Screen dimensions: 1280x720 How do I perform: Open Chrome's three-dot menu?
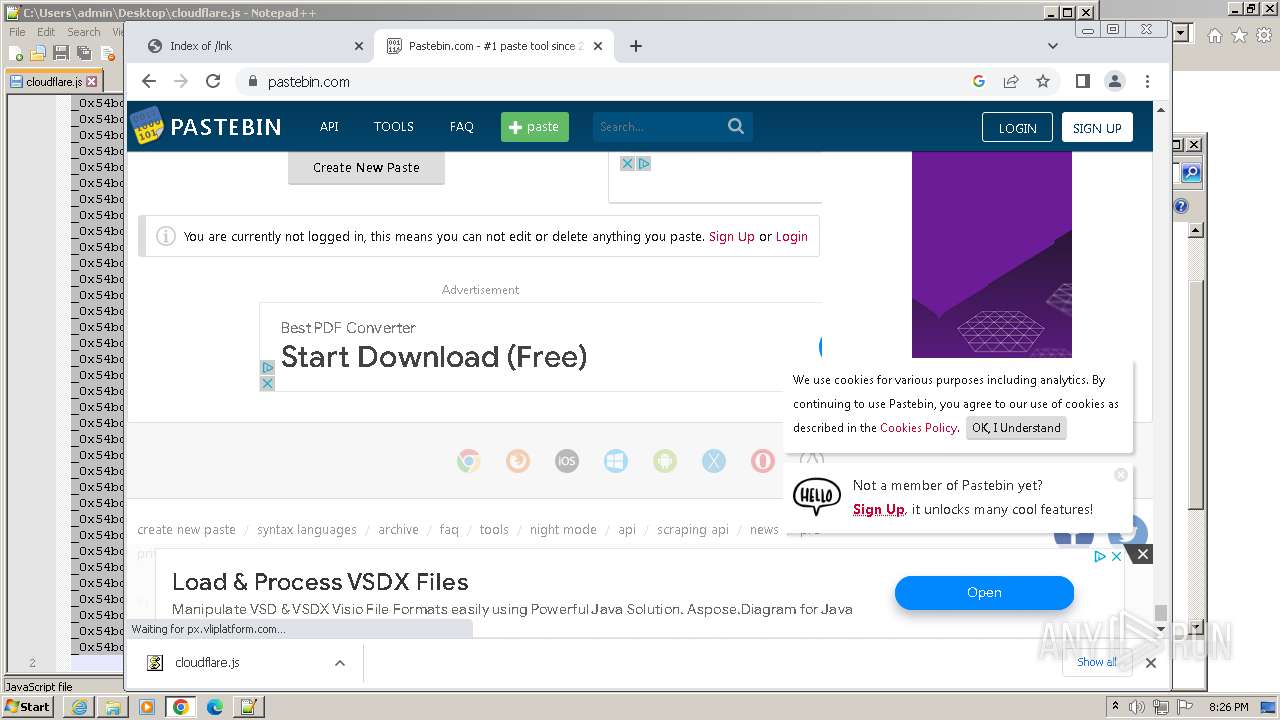coord(1147,81)
